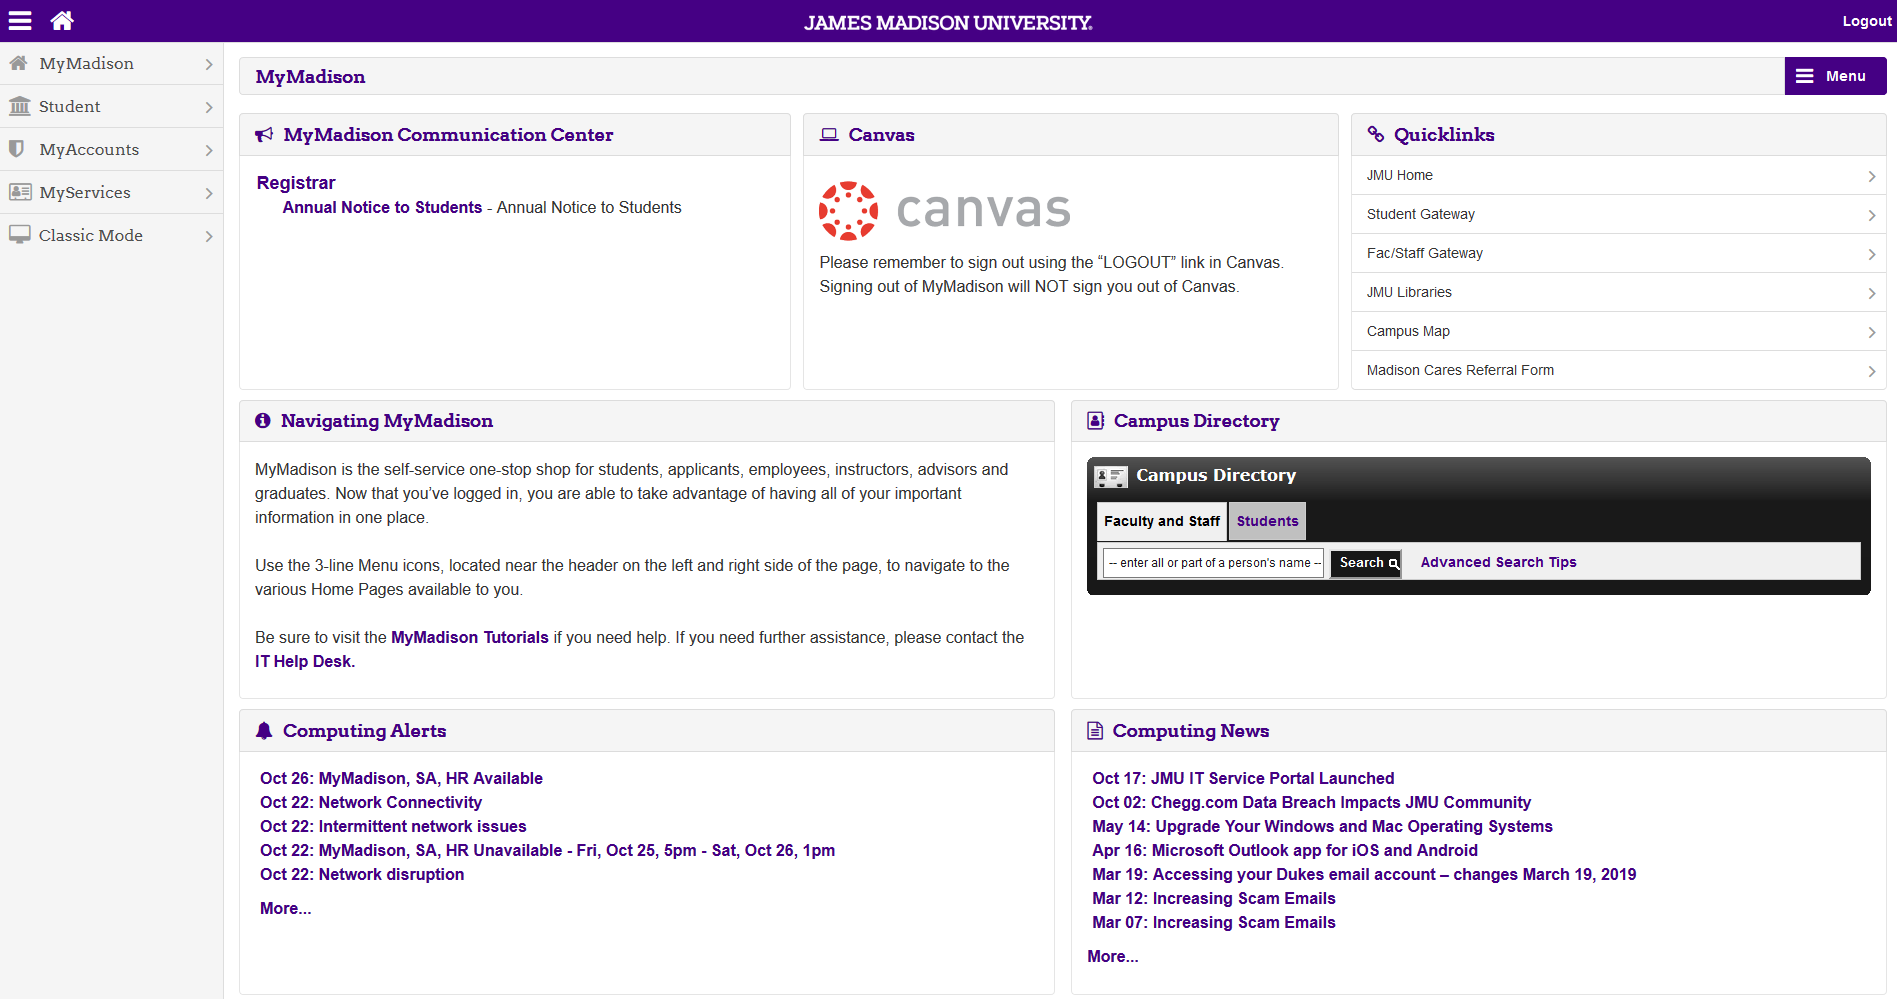Viewport: 1897px width, 999px height.
Task: Open the HR Unavailable Oct 25 alert
Action: tap(547, 850)
